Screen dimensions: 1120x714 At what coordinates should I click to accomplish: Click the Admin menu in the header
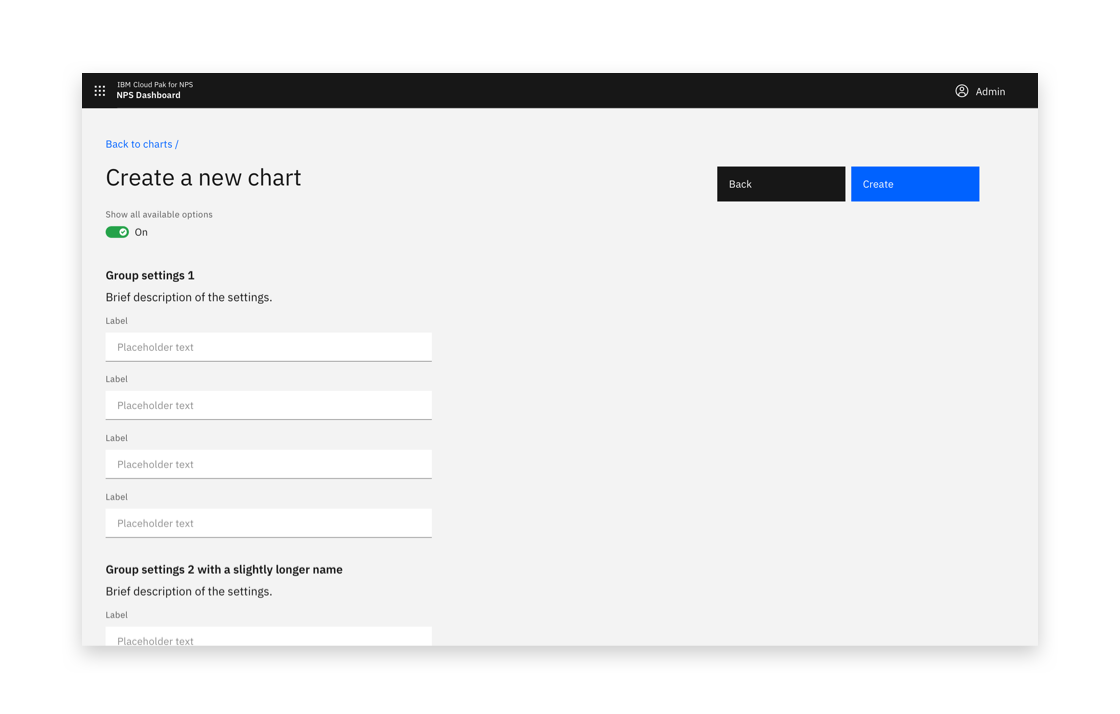click(x=980, y=90)
